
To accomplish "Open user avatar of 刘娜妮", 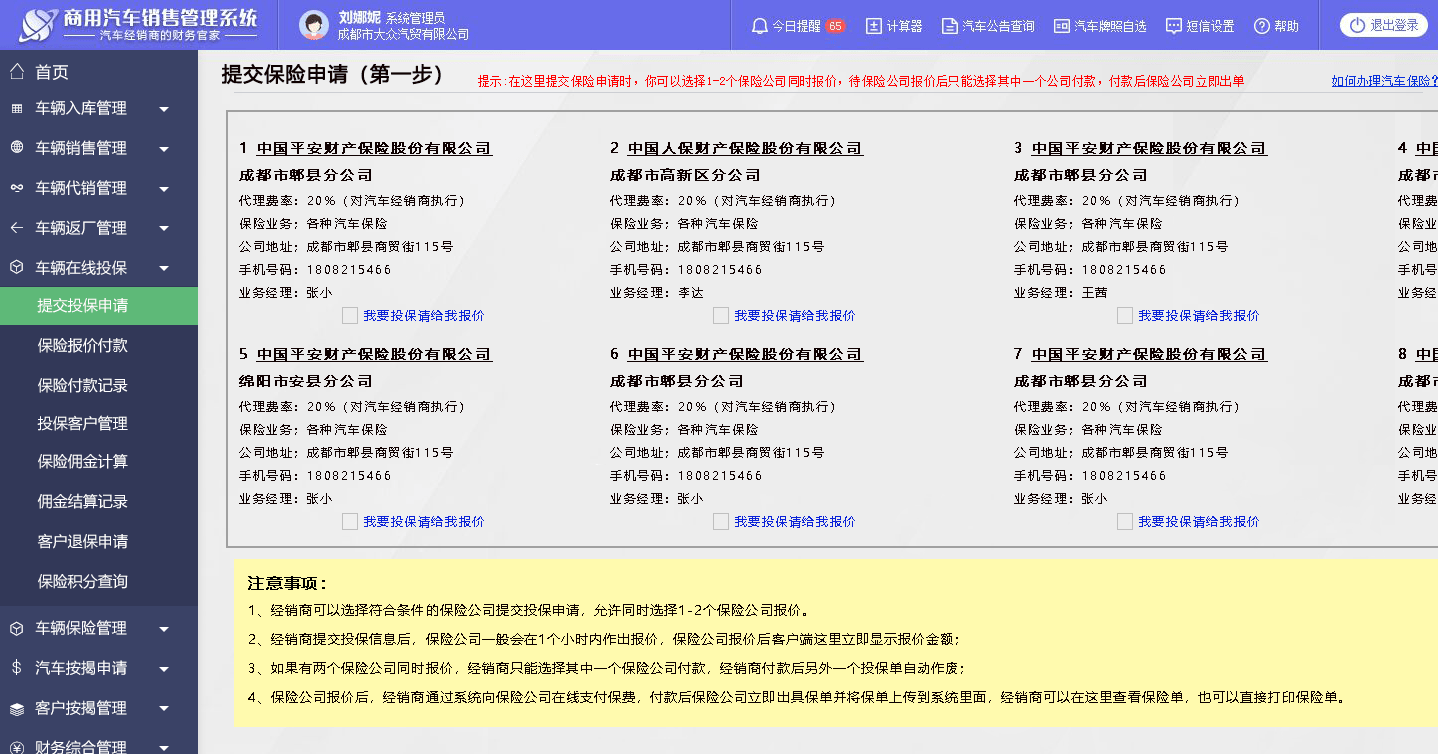I will pos(314,25).
